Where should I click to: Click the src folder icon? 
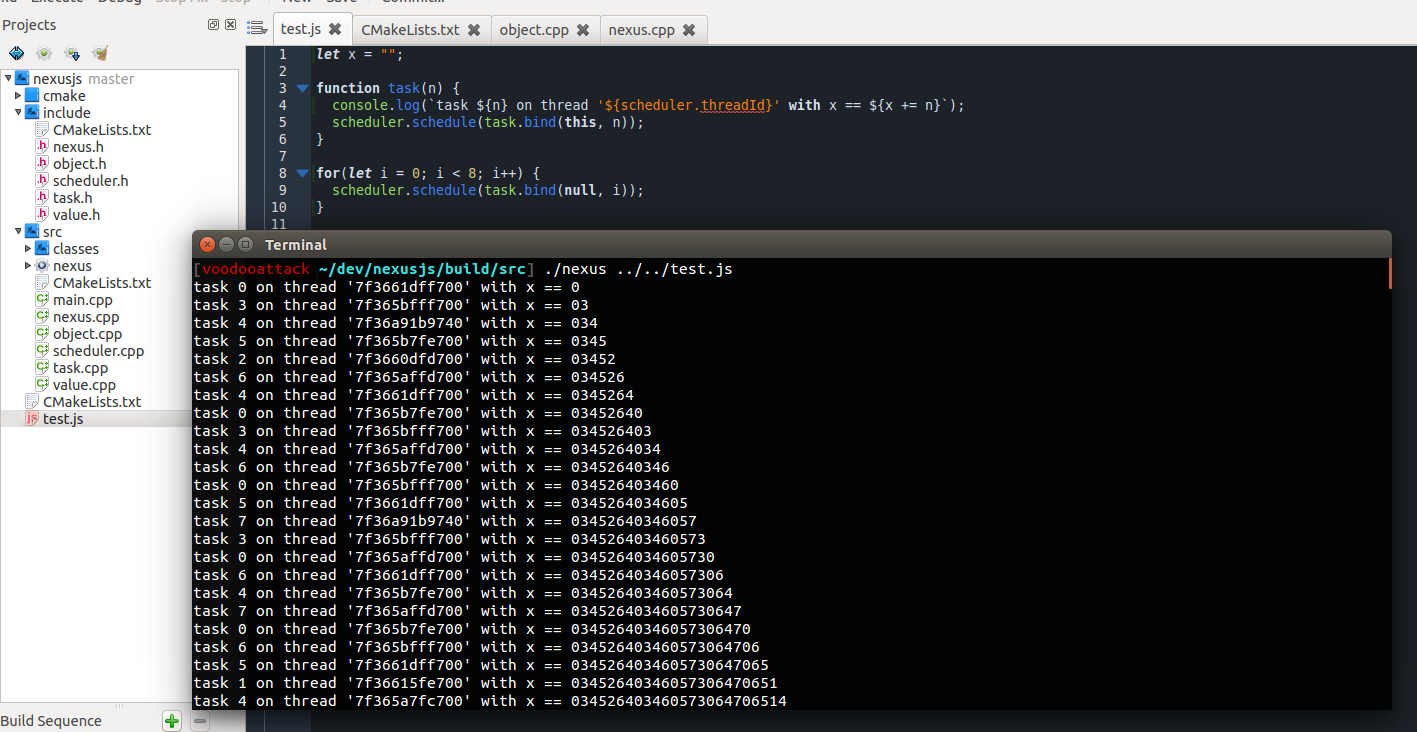(x=32, y=232)
